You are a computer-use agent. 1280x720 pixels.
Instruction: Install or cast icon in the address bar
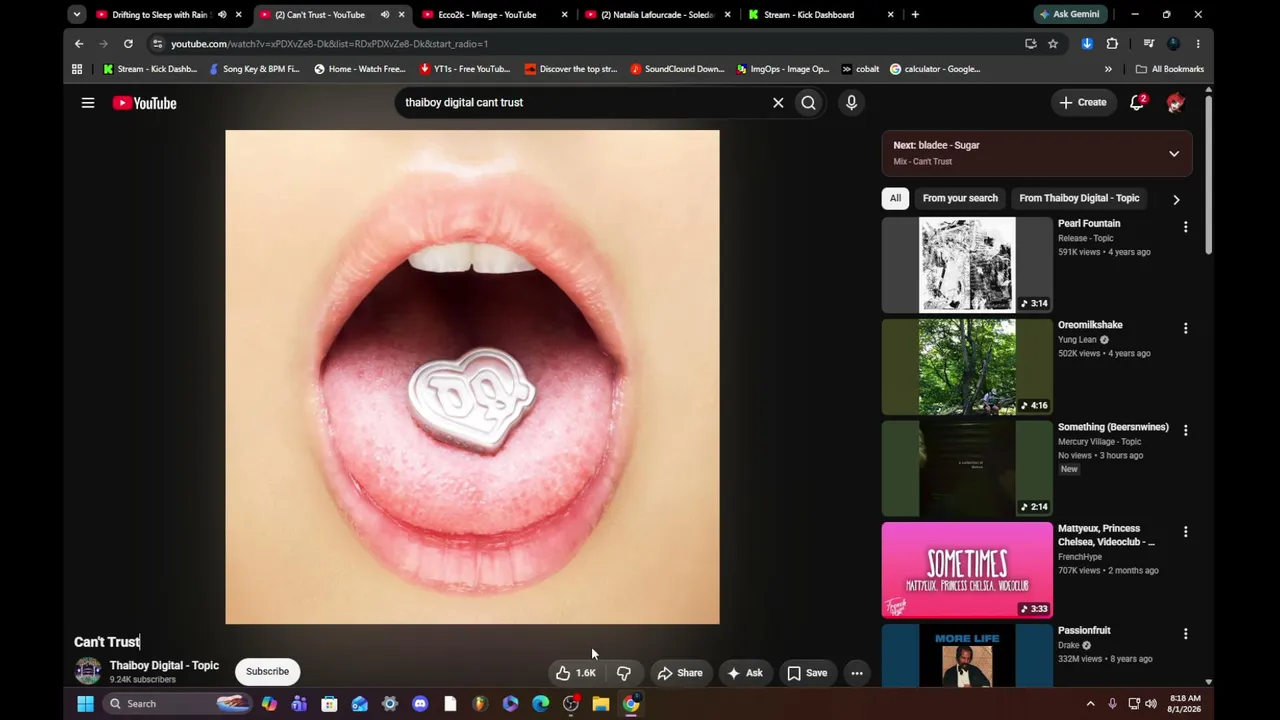1031,44
